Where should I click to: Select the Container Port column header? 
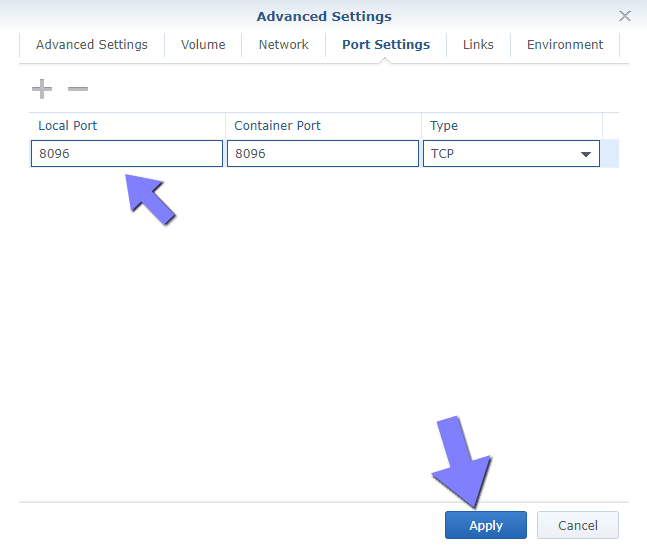click(324, 125)
